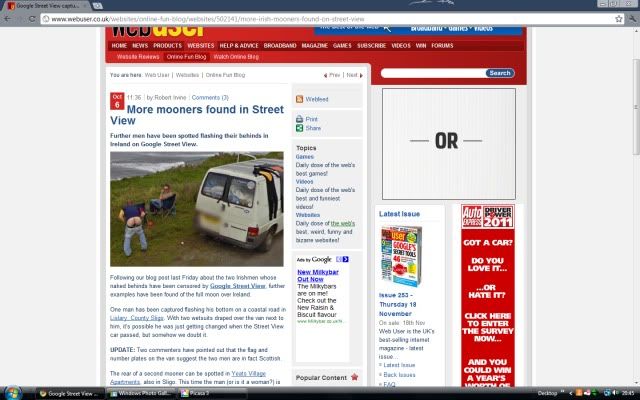Open the BROADBAND menu item
This screenshot has height=400, width=640.
tap(280, 45)
